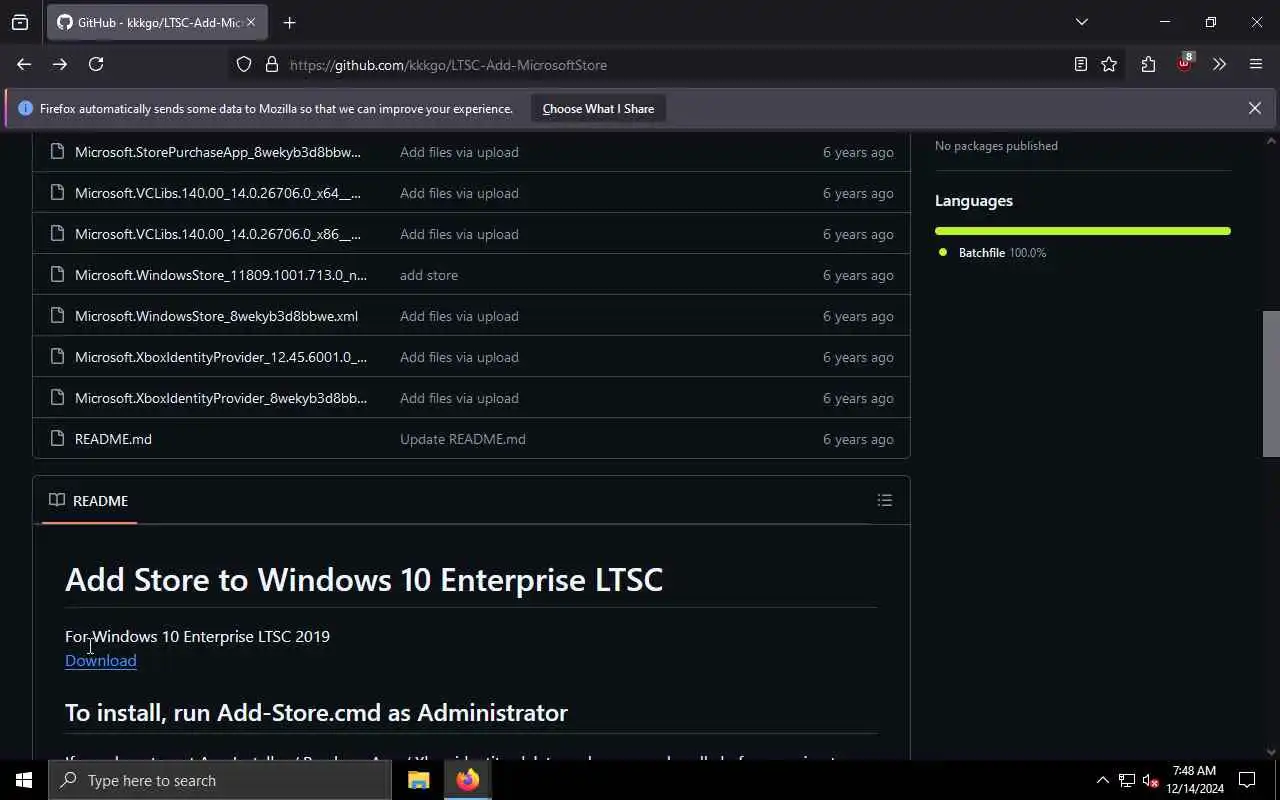Click file icon beside Microsoft.WindowsStore_8wekyb3d8bbwe.xml
The height and width of the screenshot is (800, 1280).
[x=56, y=316]
